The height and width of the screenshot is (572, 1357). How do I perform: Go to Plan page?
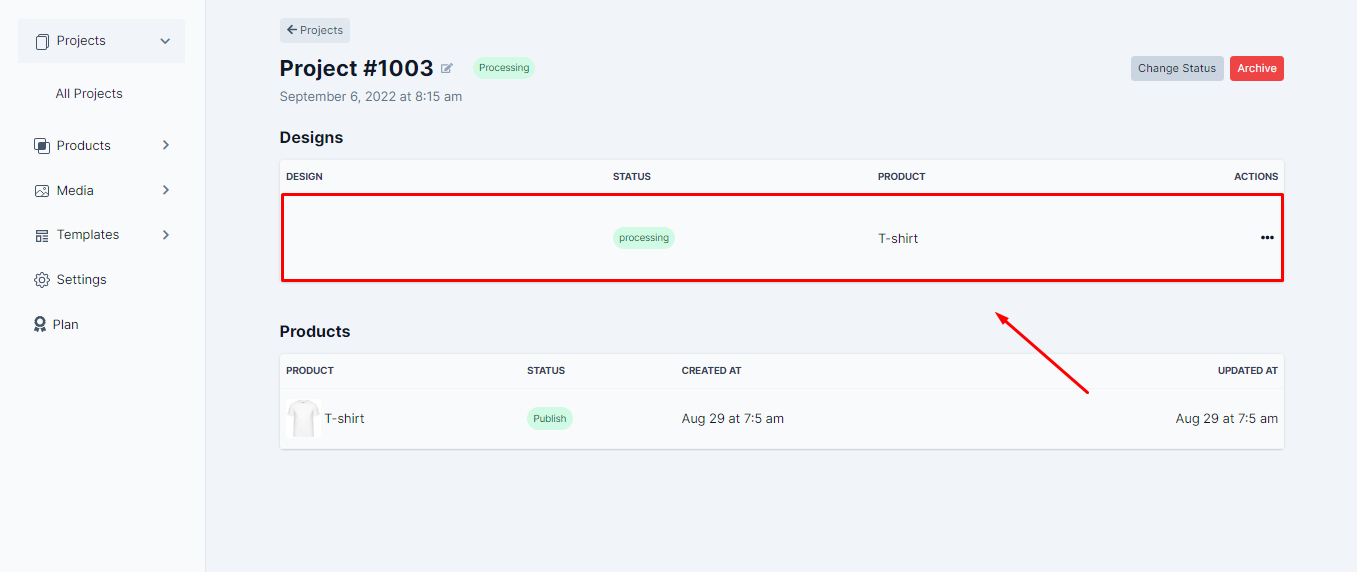pos(65,324)
